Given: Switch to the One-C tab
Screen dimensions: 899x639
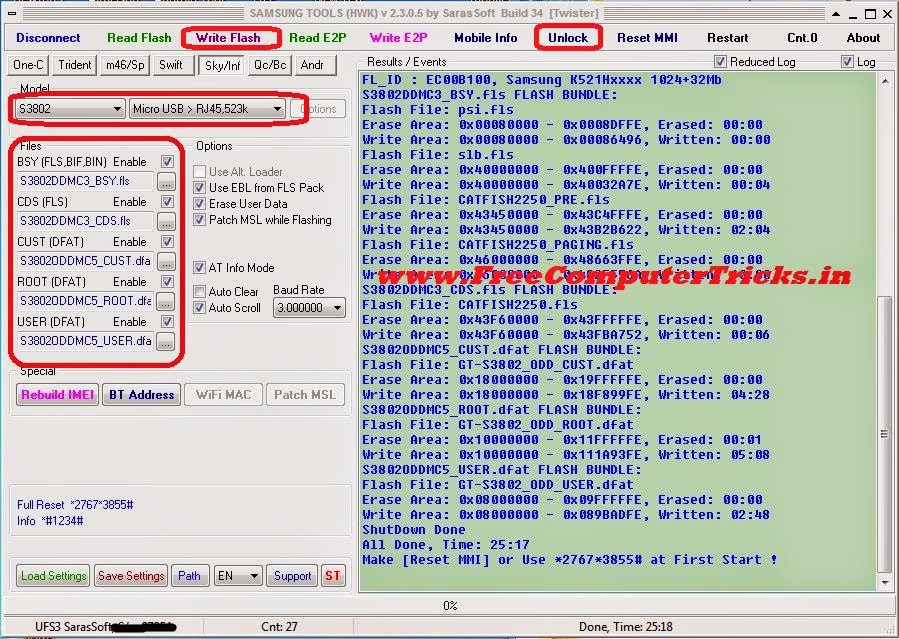Looking at the screenshot, I should click(x=28, y=65).
